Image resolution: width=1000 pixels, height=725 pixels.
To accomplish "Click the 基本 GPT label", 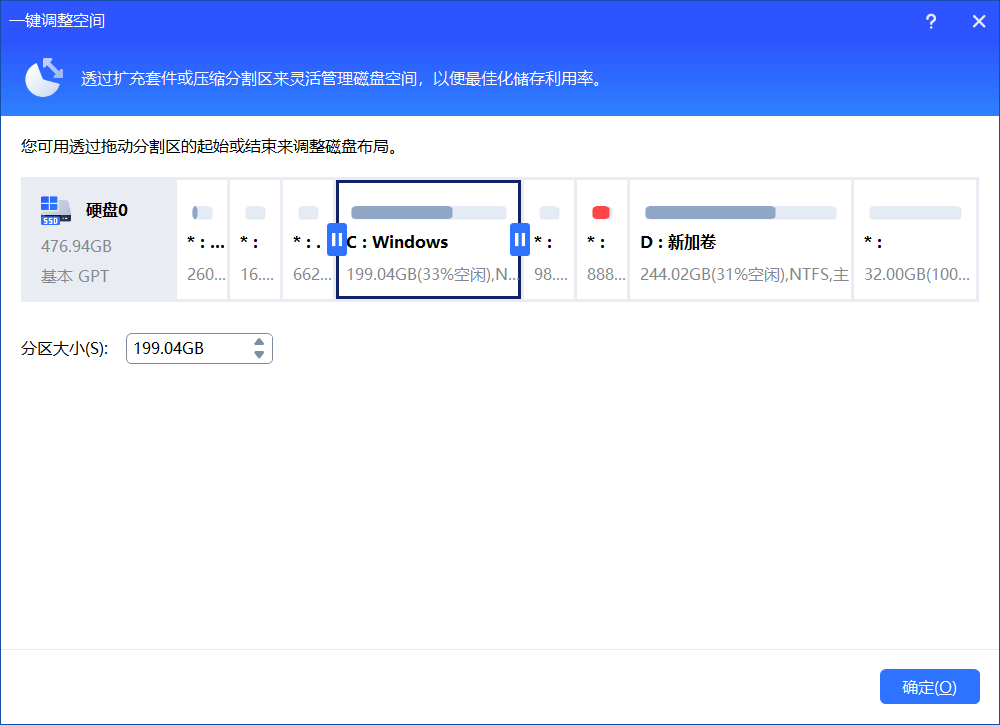I will click(x=75, y=276).
